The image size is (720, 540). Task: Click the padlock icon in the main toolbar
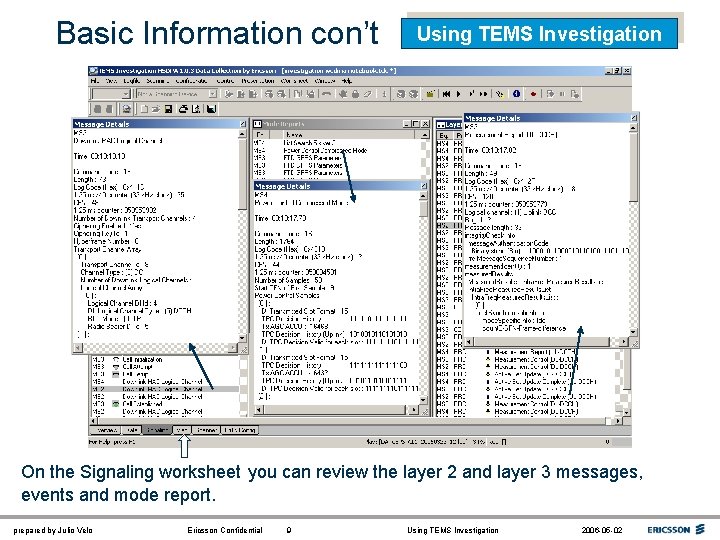(355, 94)
